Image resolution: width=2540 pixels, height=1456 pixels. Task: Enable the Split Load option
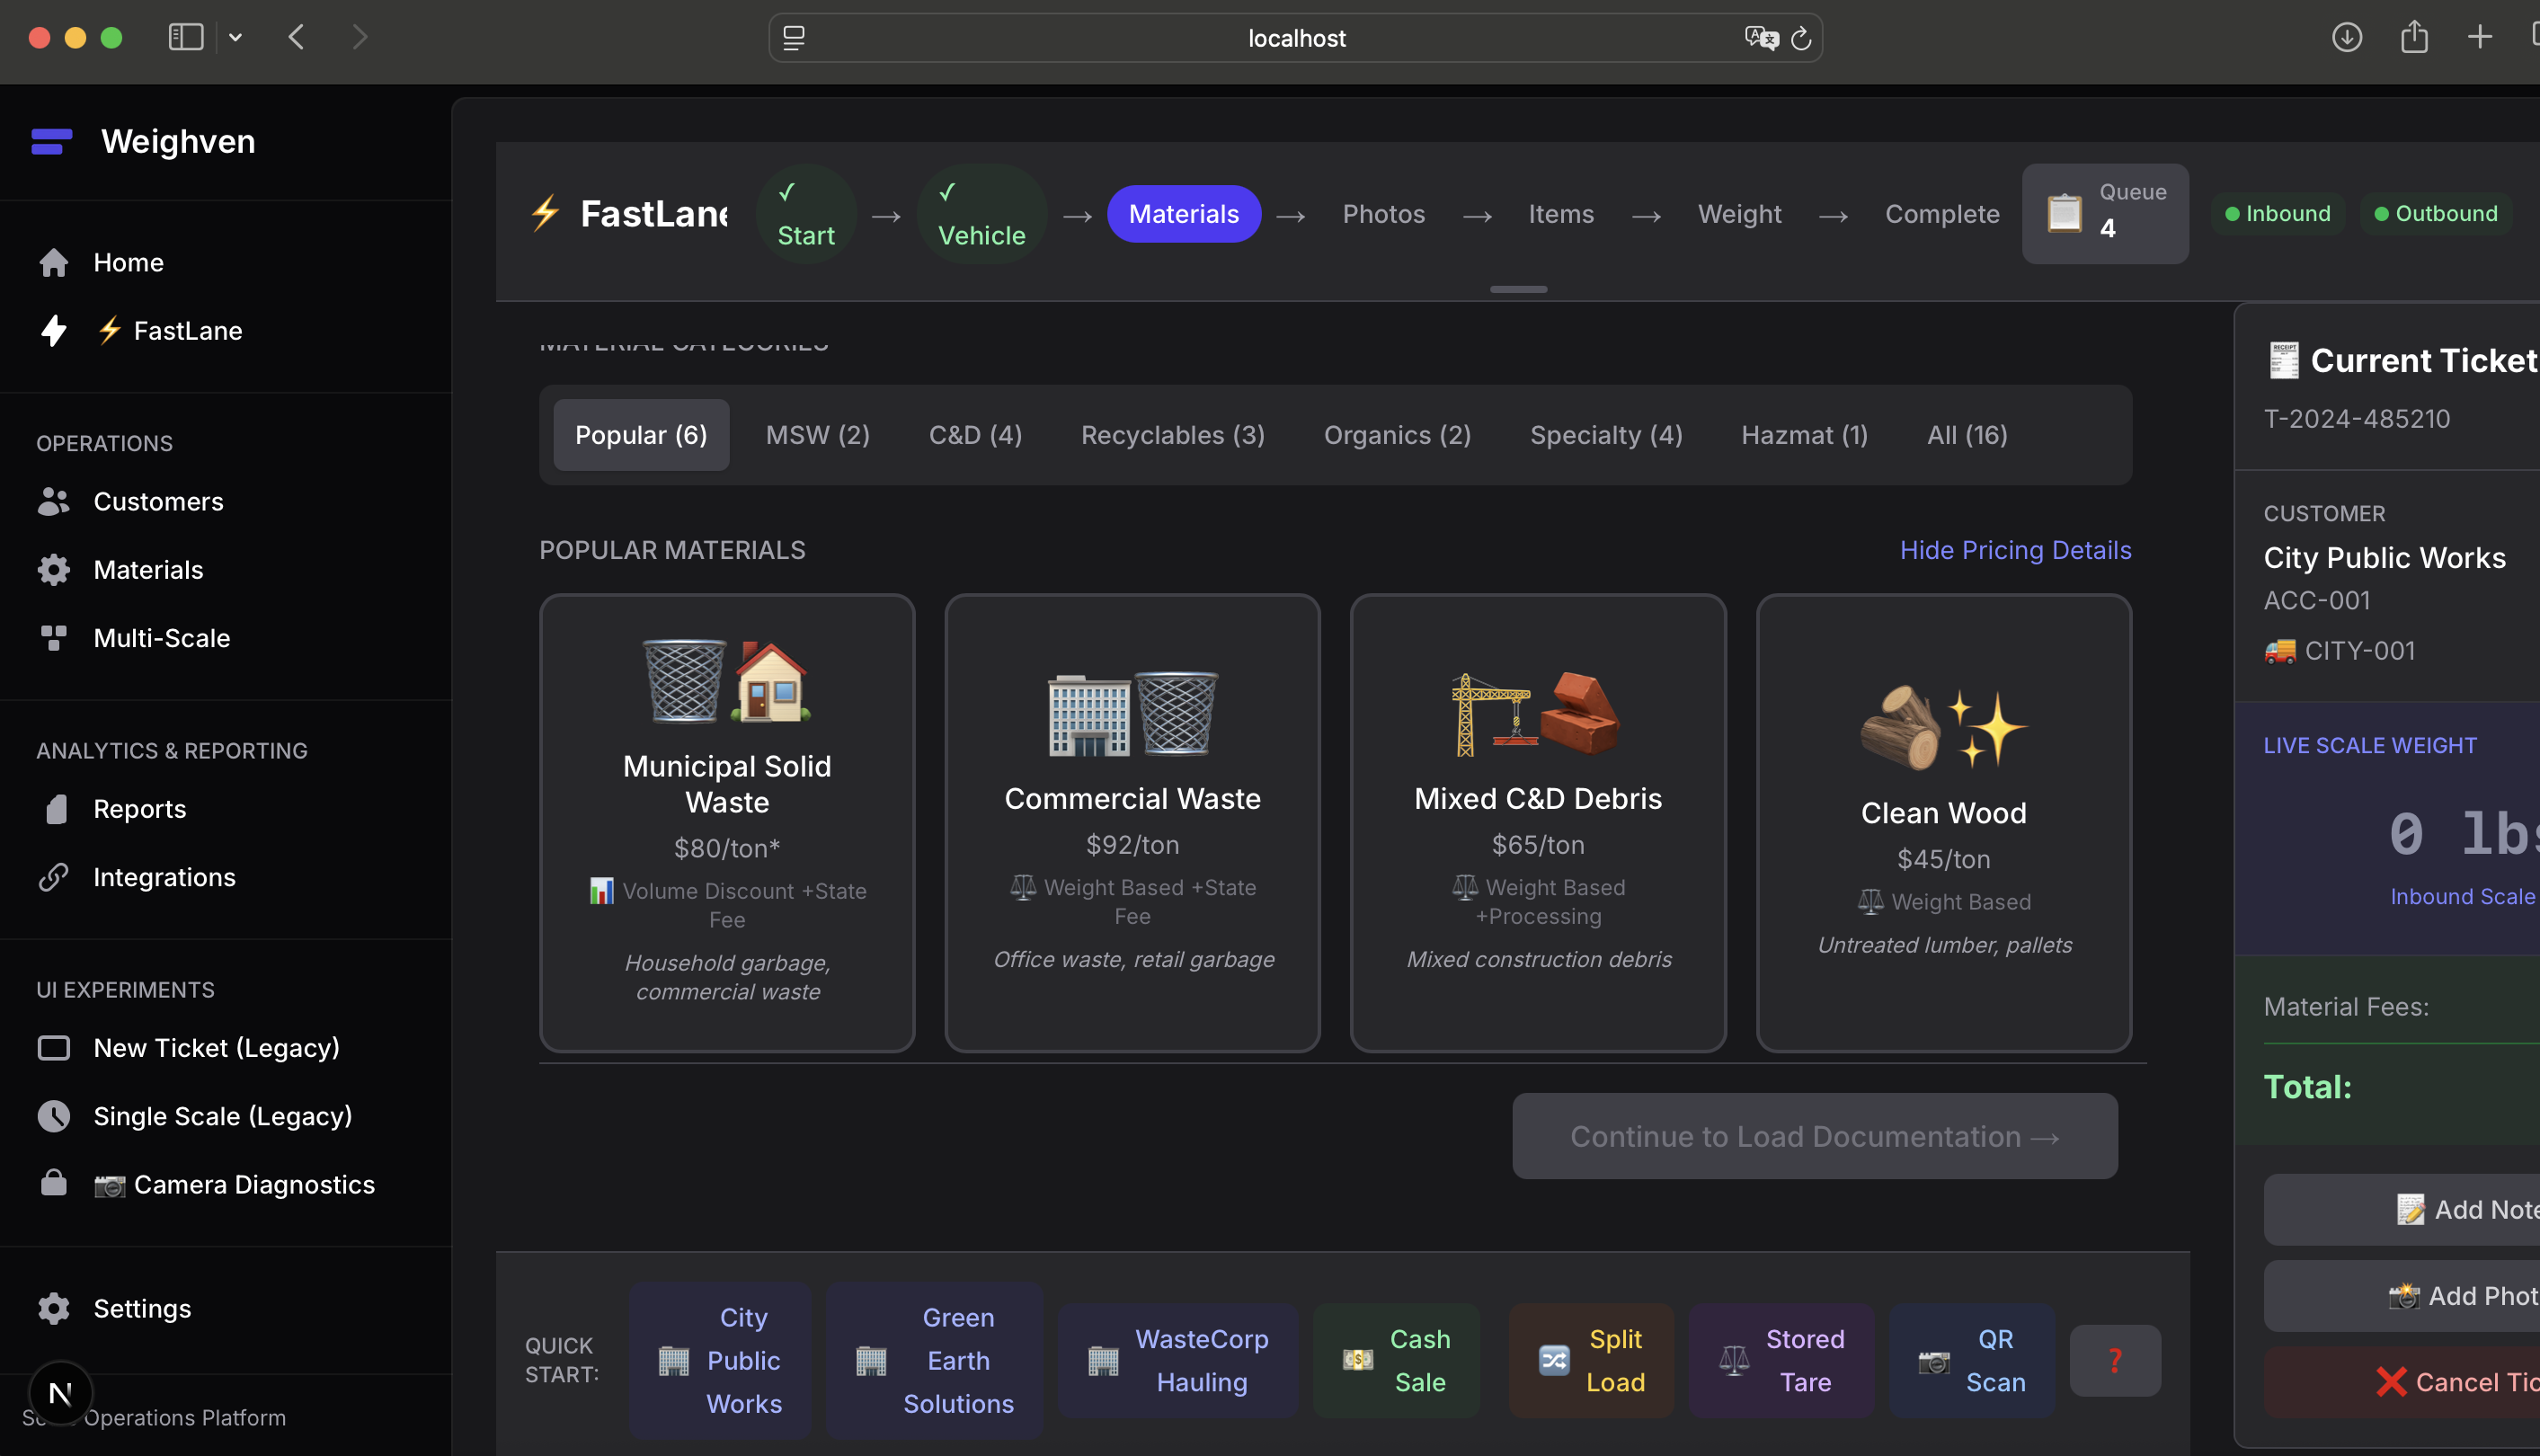(x=1591, y=1360)
